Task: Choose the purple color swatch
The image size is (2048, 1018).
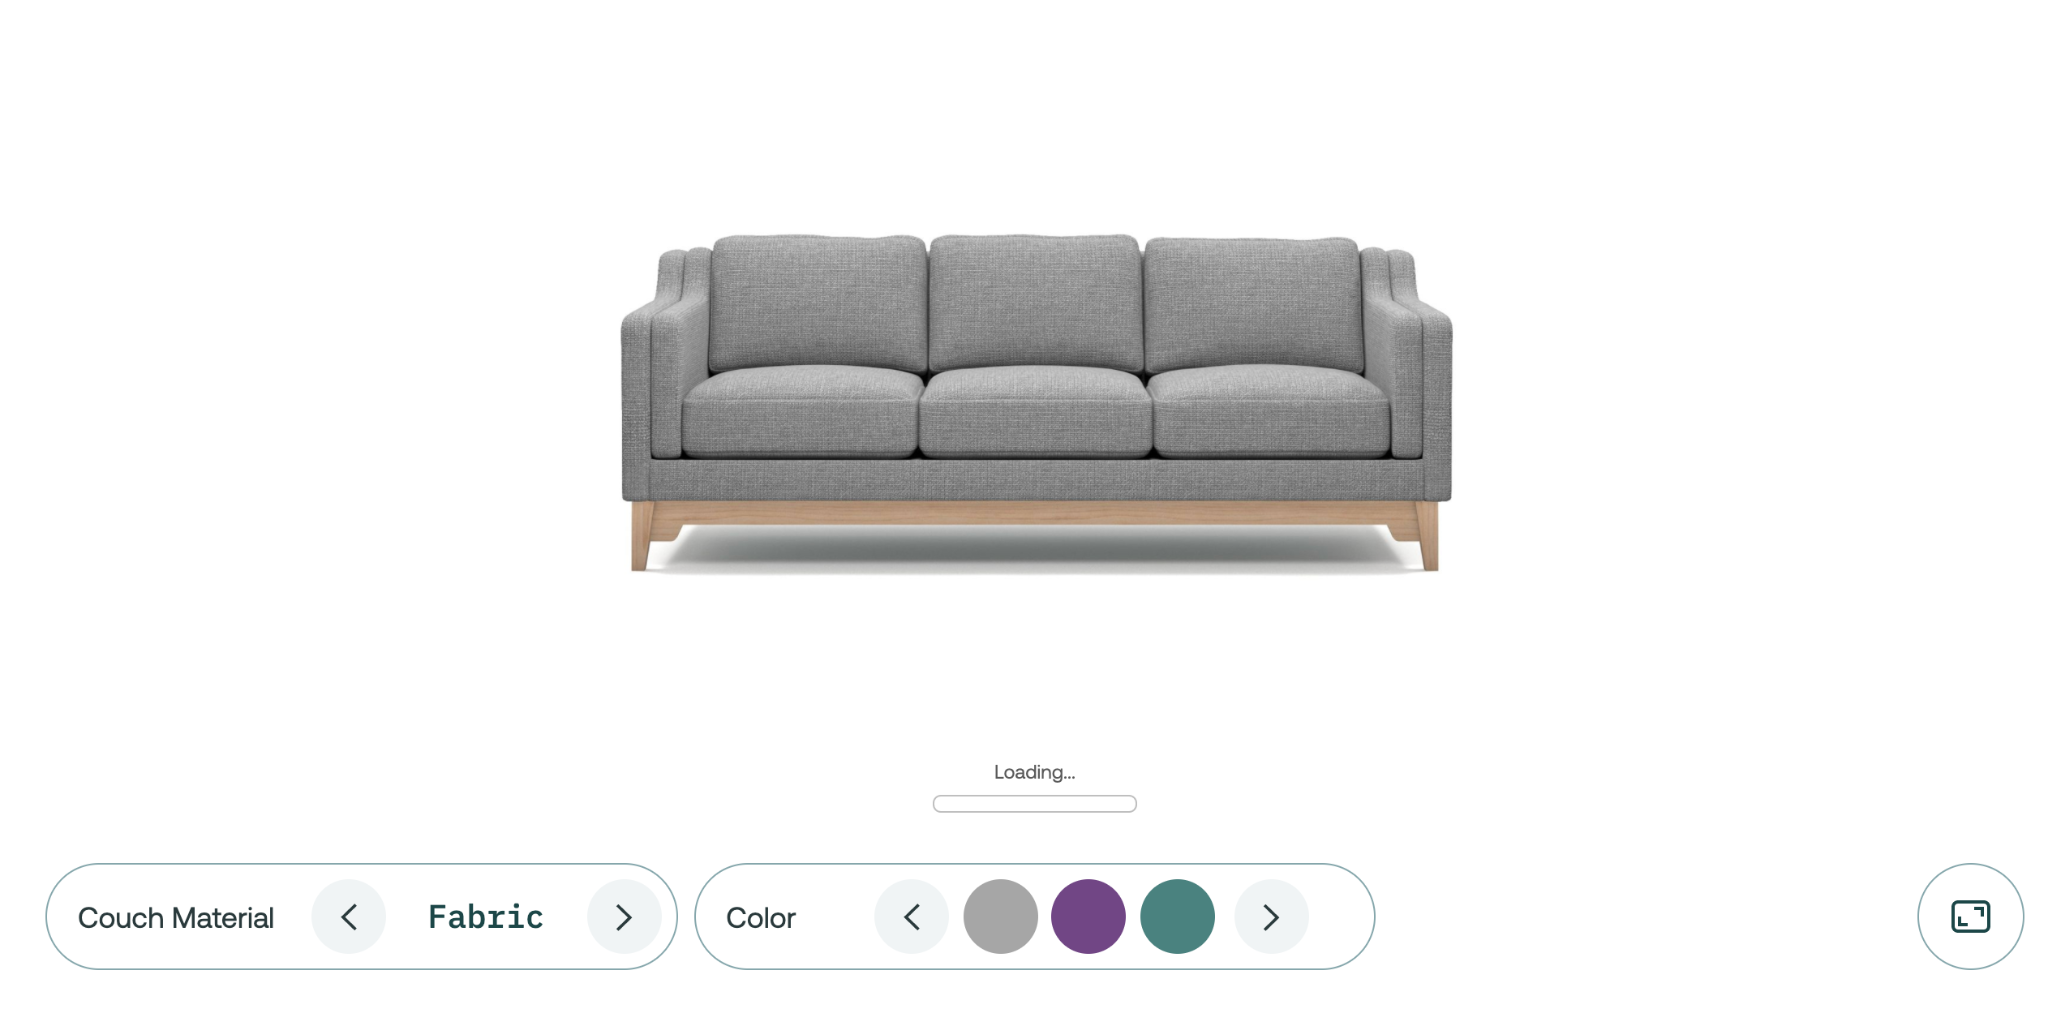Action: click(x=1089, y=917)
